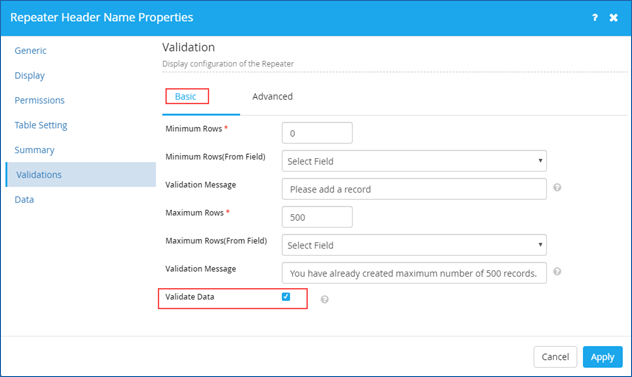Click the Please add a record message field
The image size is (632, 377).
414,189
